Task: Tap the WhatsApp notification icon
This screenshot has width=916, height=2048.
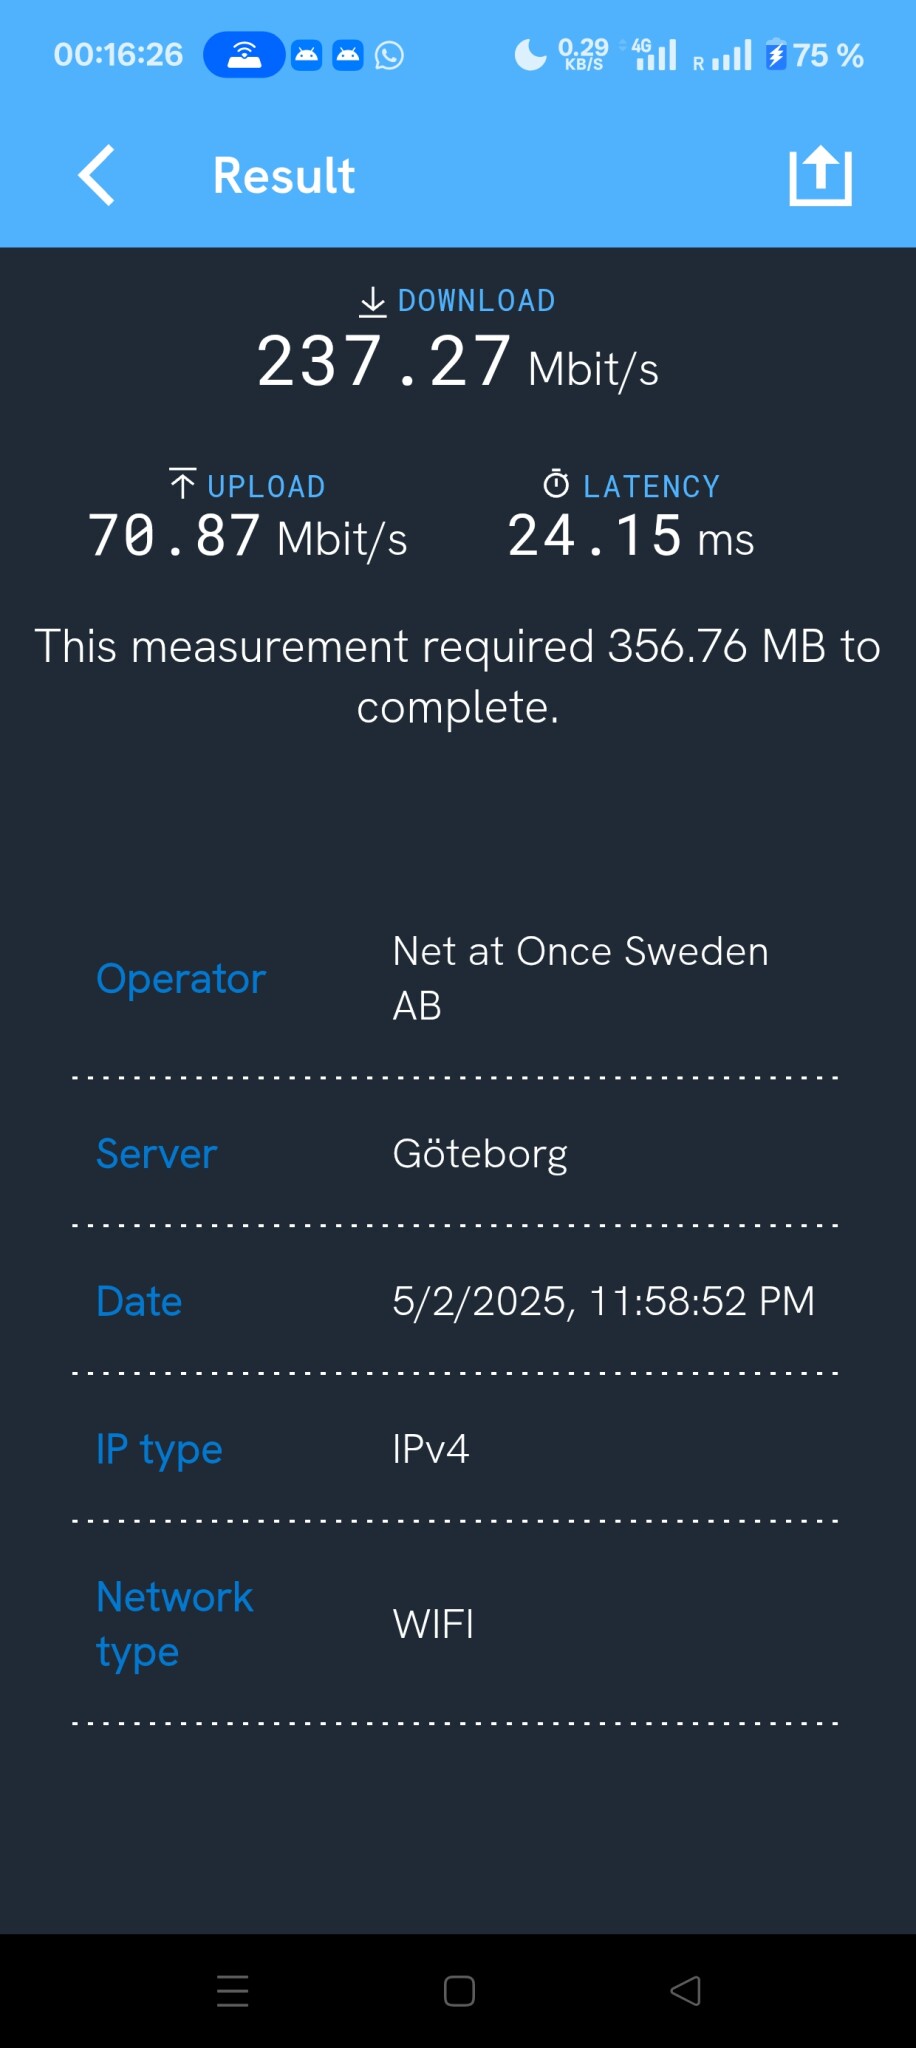Action: (389, 56)
